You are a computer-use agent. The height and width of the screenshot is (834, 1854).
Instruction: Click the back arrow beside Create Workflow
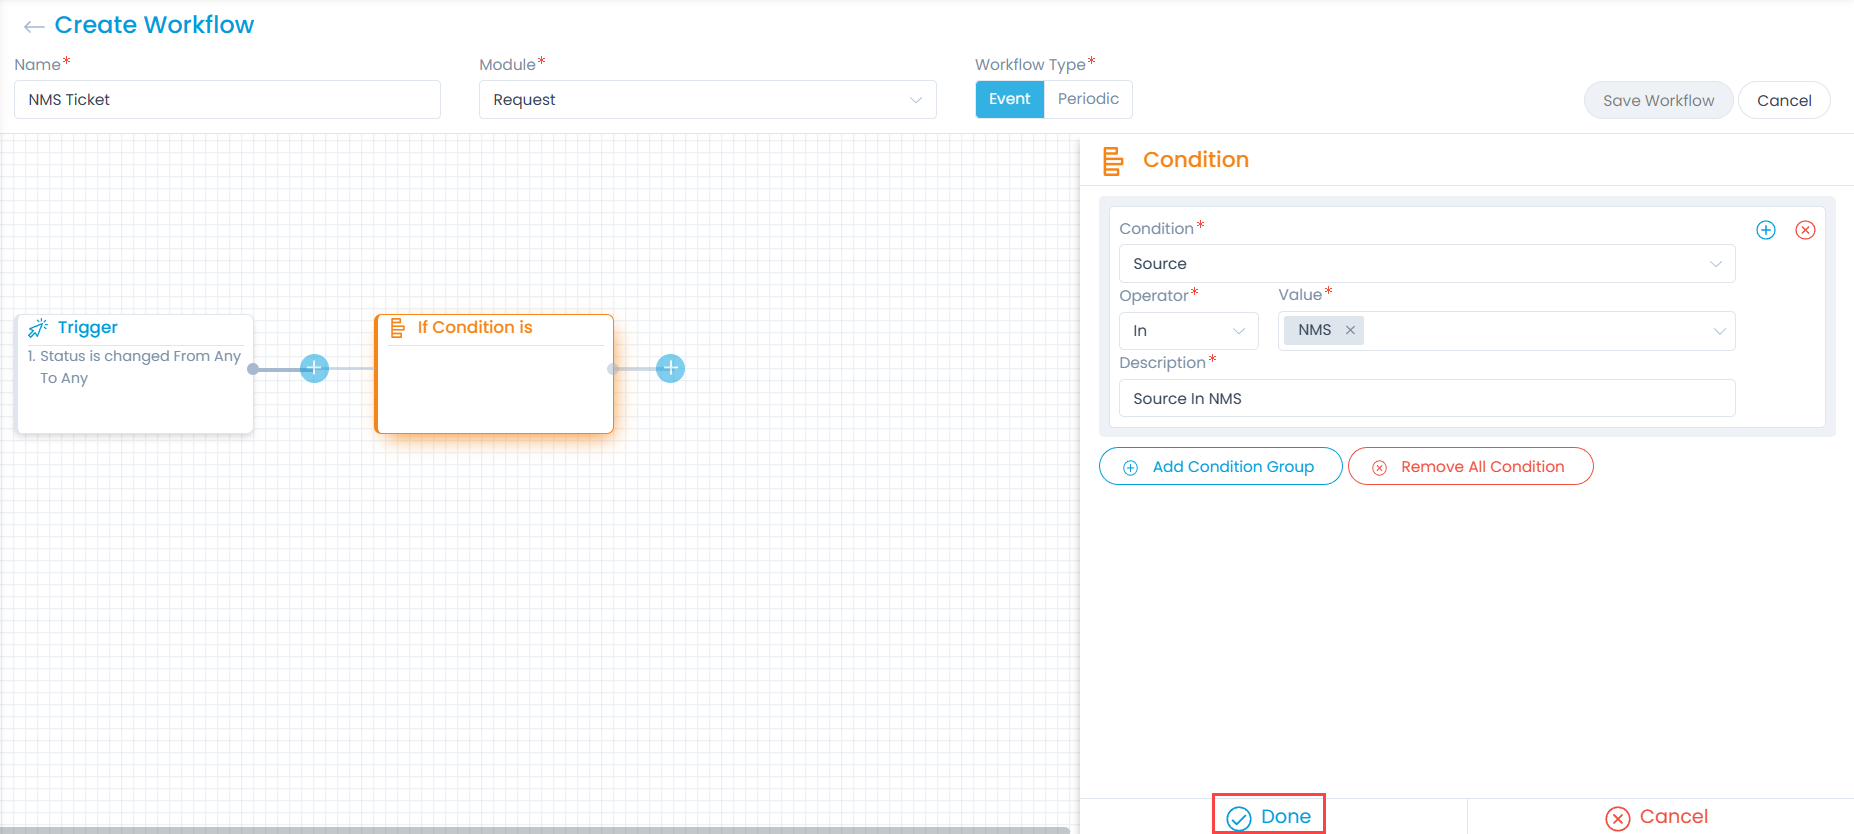(x=33, y=27)
